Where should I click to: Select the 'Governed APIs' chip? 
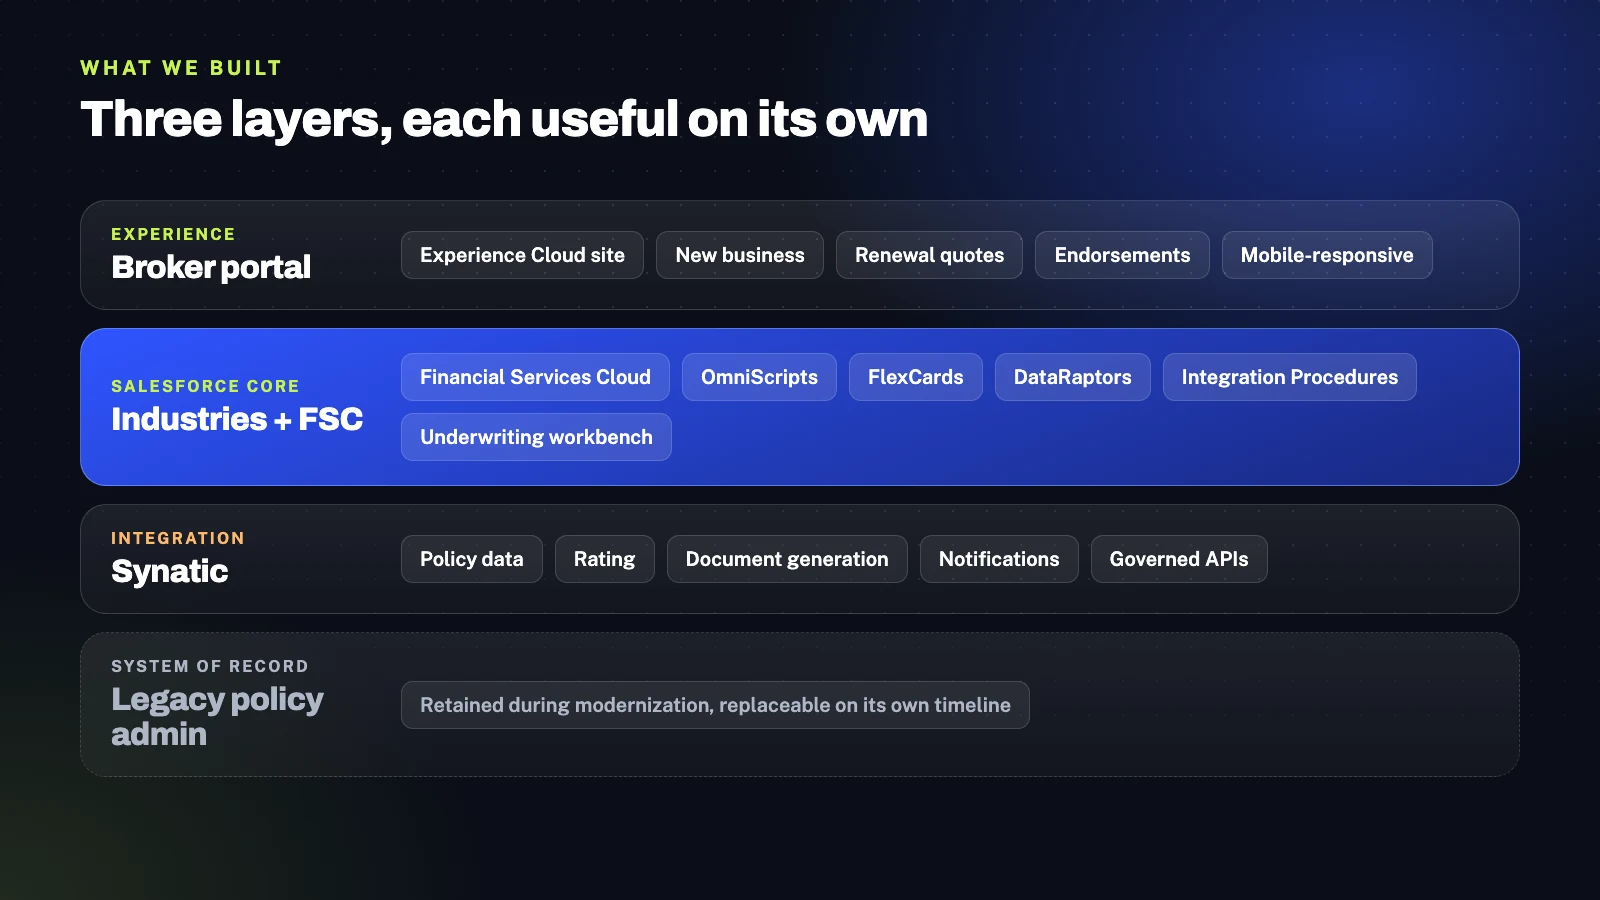(x=1179, y=559)
